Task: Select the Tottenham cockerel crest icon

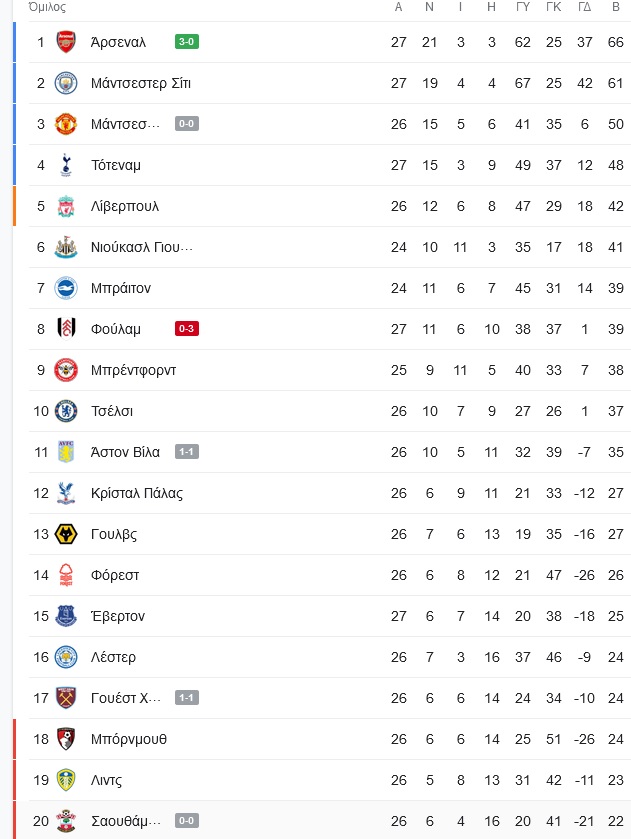Action: (66, 165)
